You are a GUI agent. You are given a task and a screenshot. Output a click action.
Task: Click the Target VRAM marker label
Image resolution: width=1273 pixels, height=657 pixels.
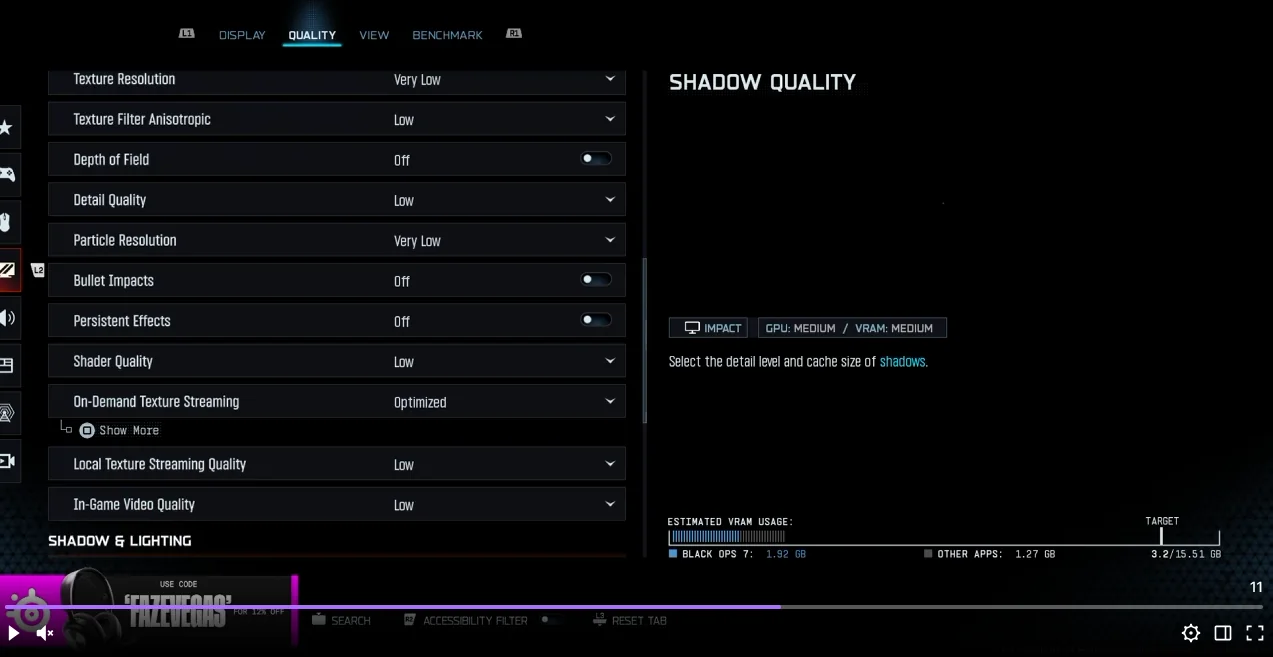coord(1162,521)
